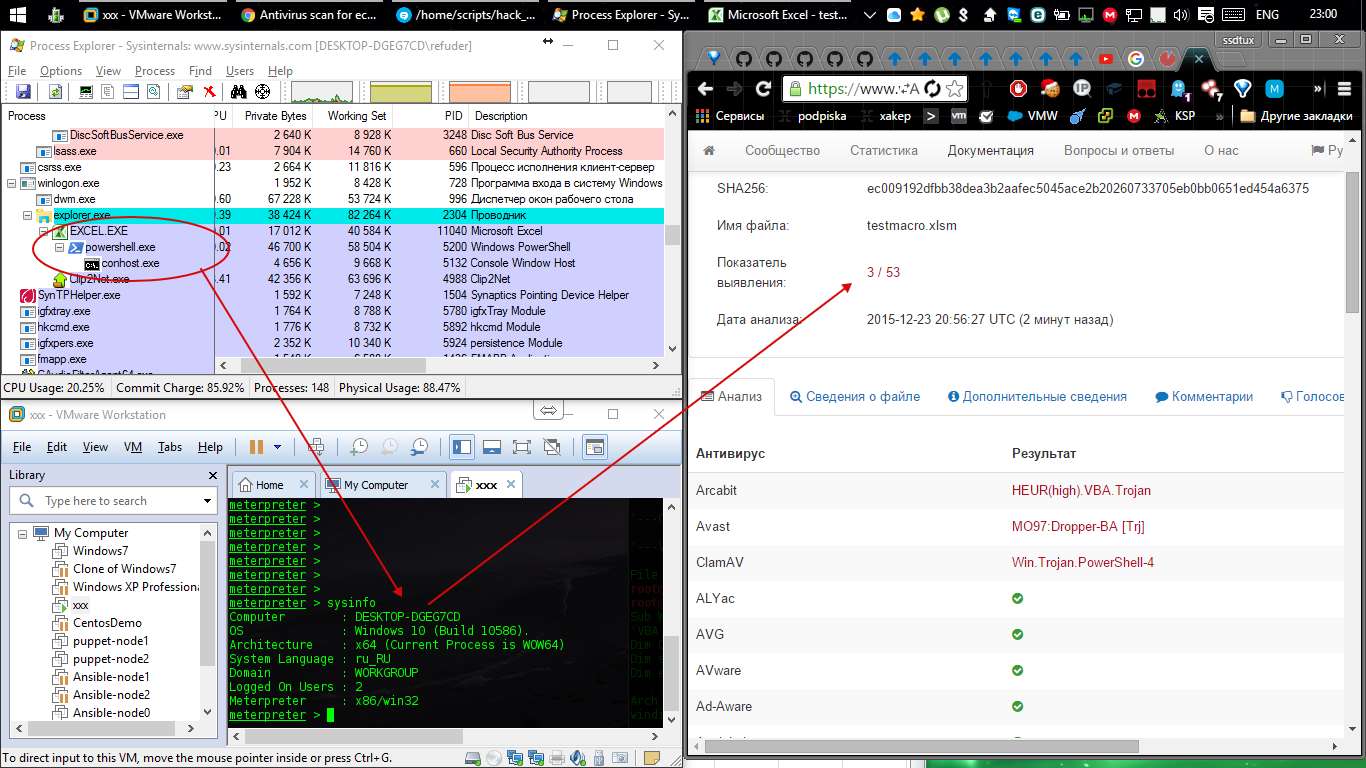Click the red AdBlock stop-sign extension icon
The image size is (1366, 768).
tap(1018, 89)
